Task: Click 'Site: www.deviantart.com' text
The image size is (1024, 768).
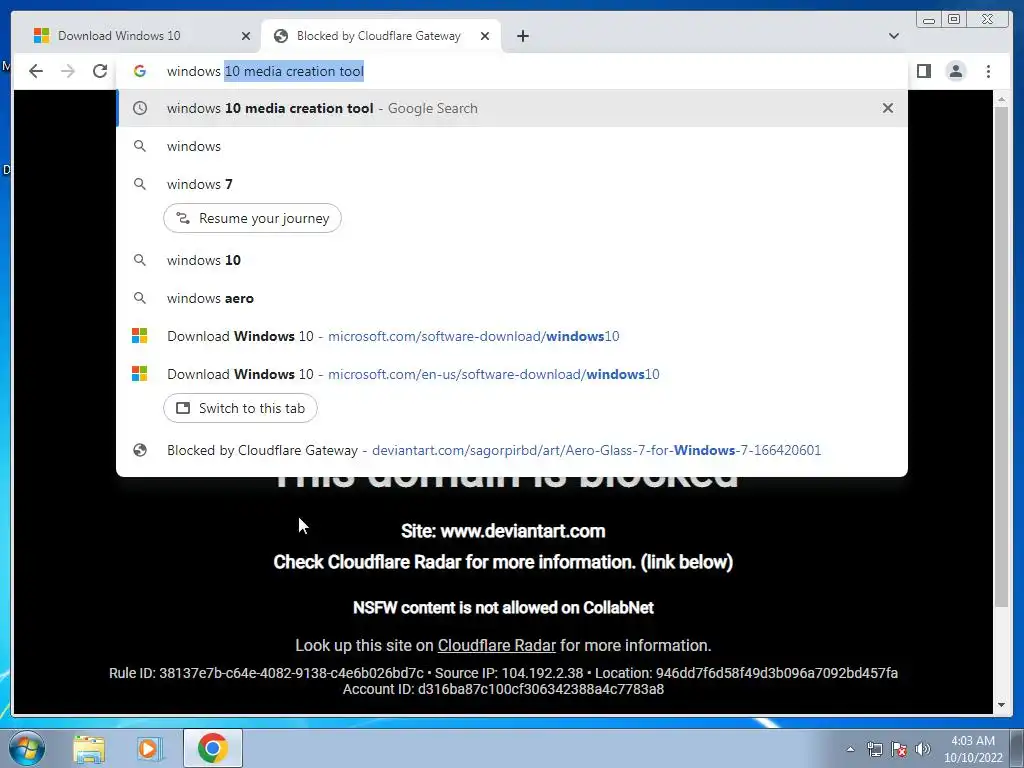Action: [x=503, y=531]
